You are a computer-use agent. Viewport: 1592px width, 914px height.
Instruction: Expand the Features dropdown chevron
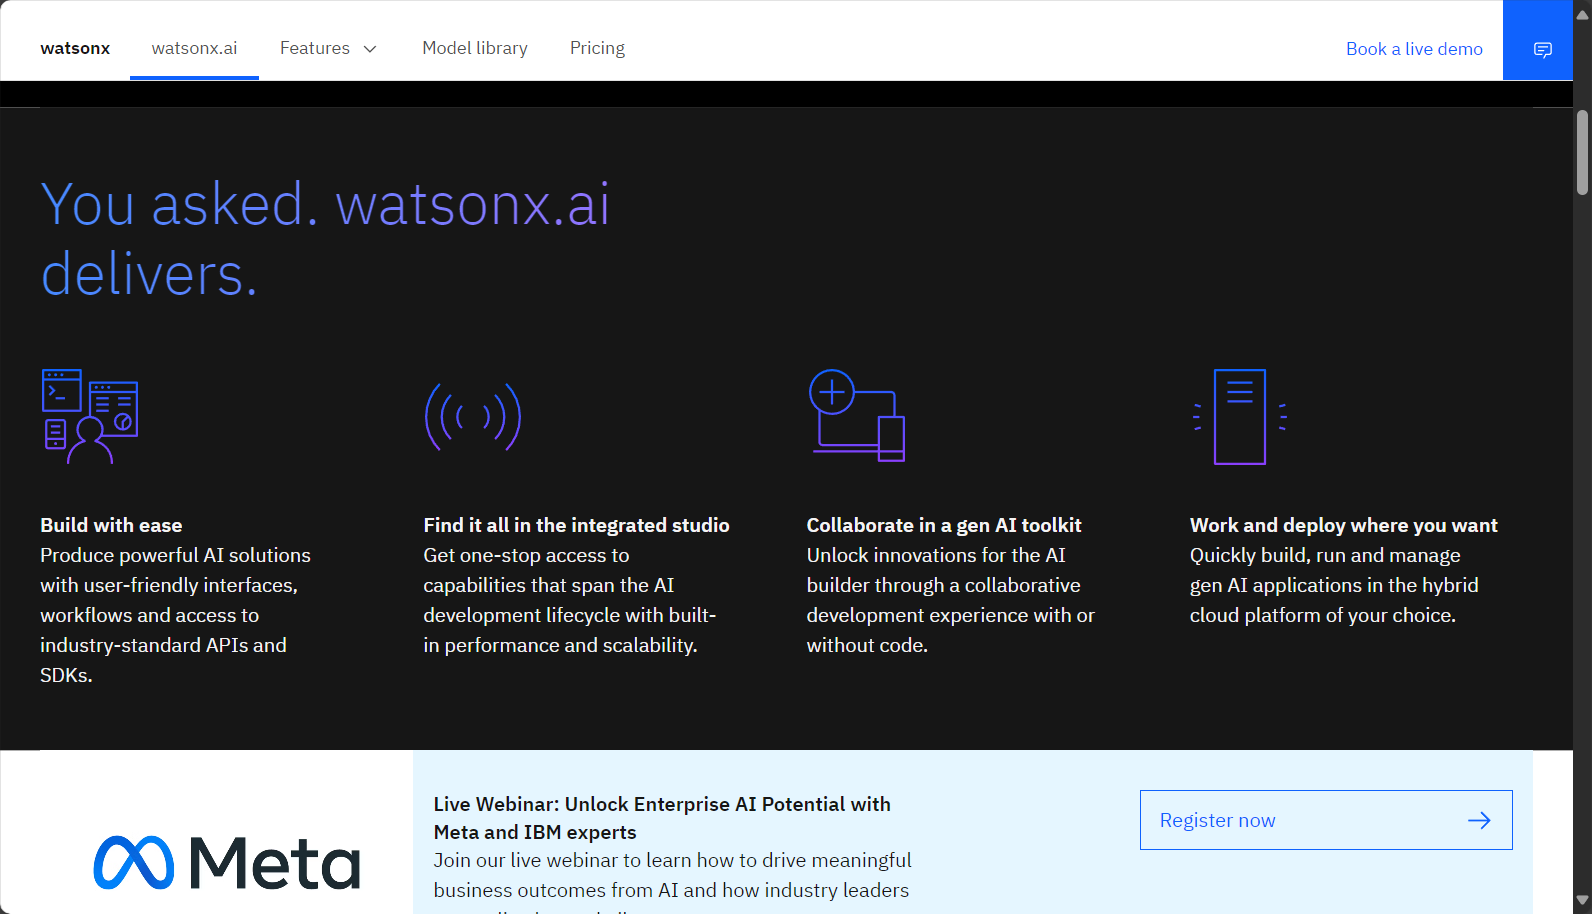point(370,49)
